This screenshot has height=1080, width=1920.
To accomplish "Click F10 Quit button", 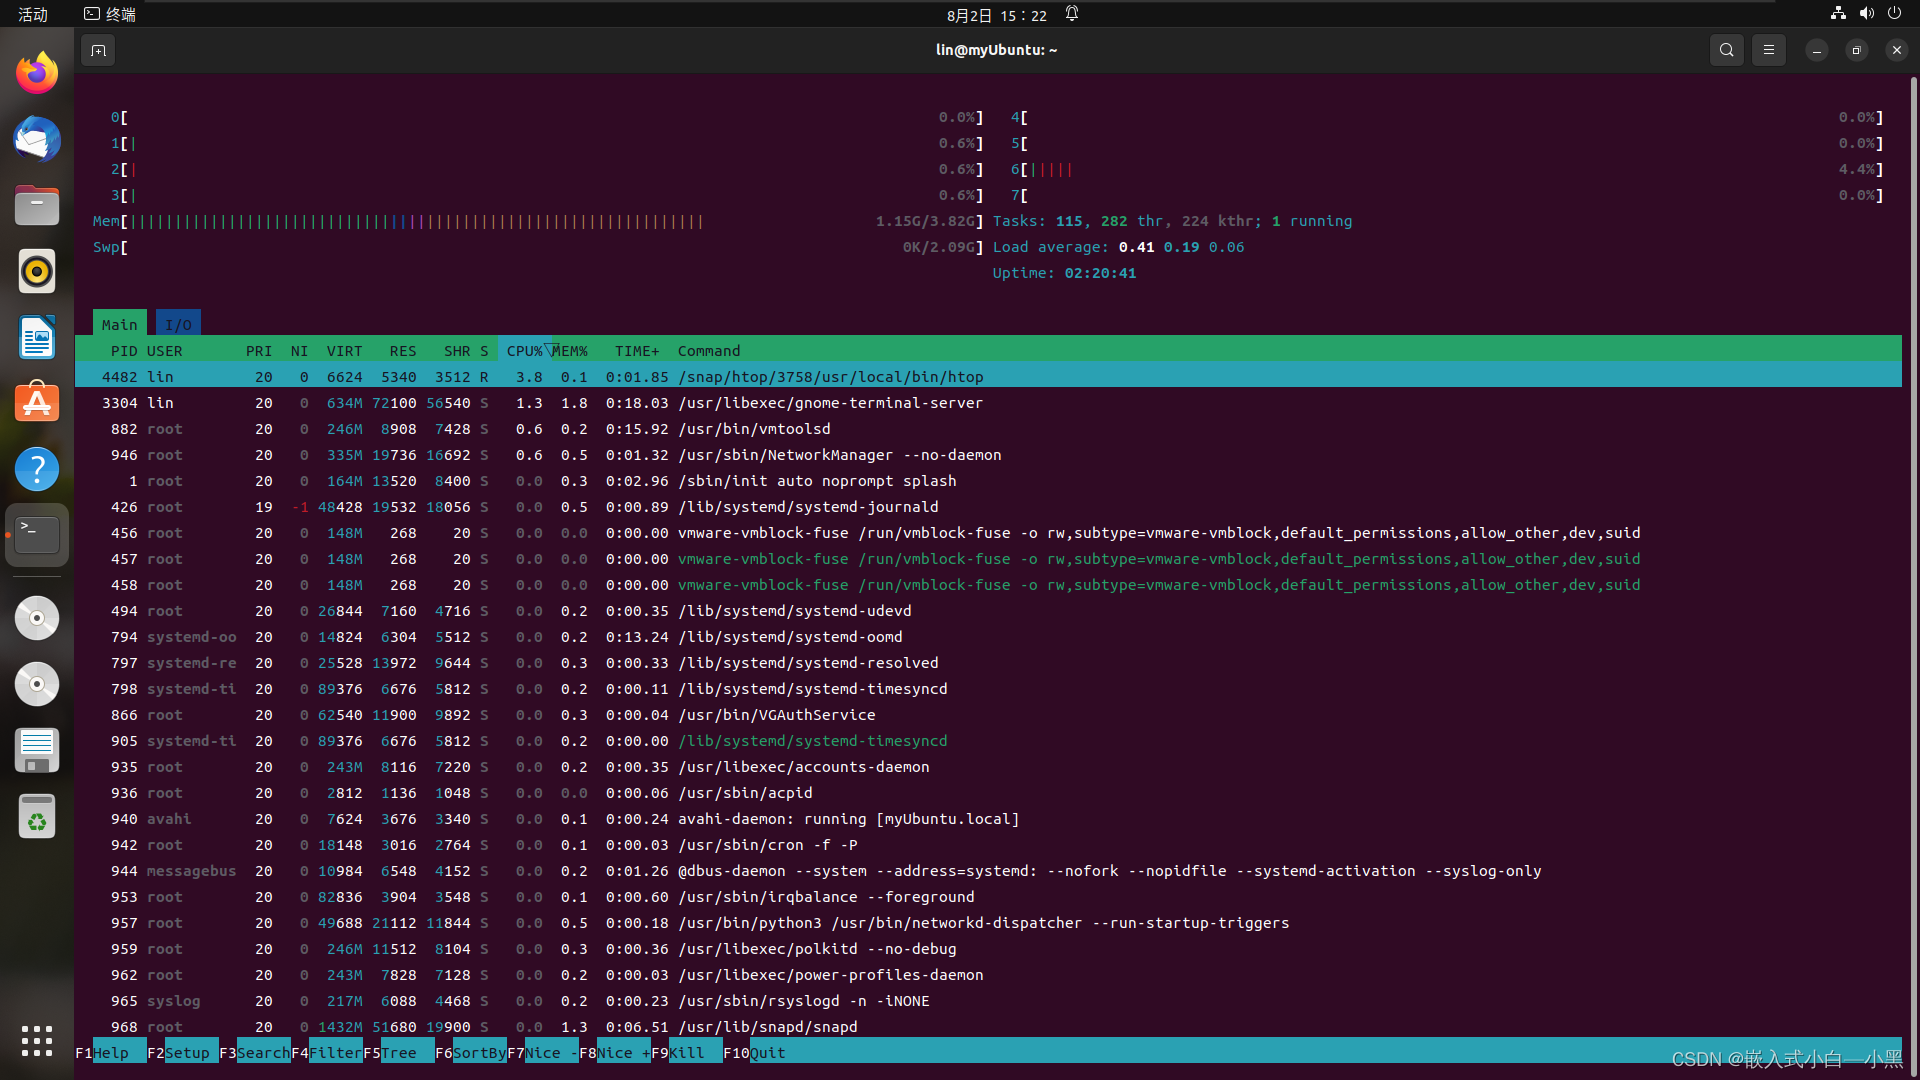I will (x=766, y=1053).
